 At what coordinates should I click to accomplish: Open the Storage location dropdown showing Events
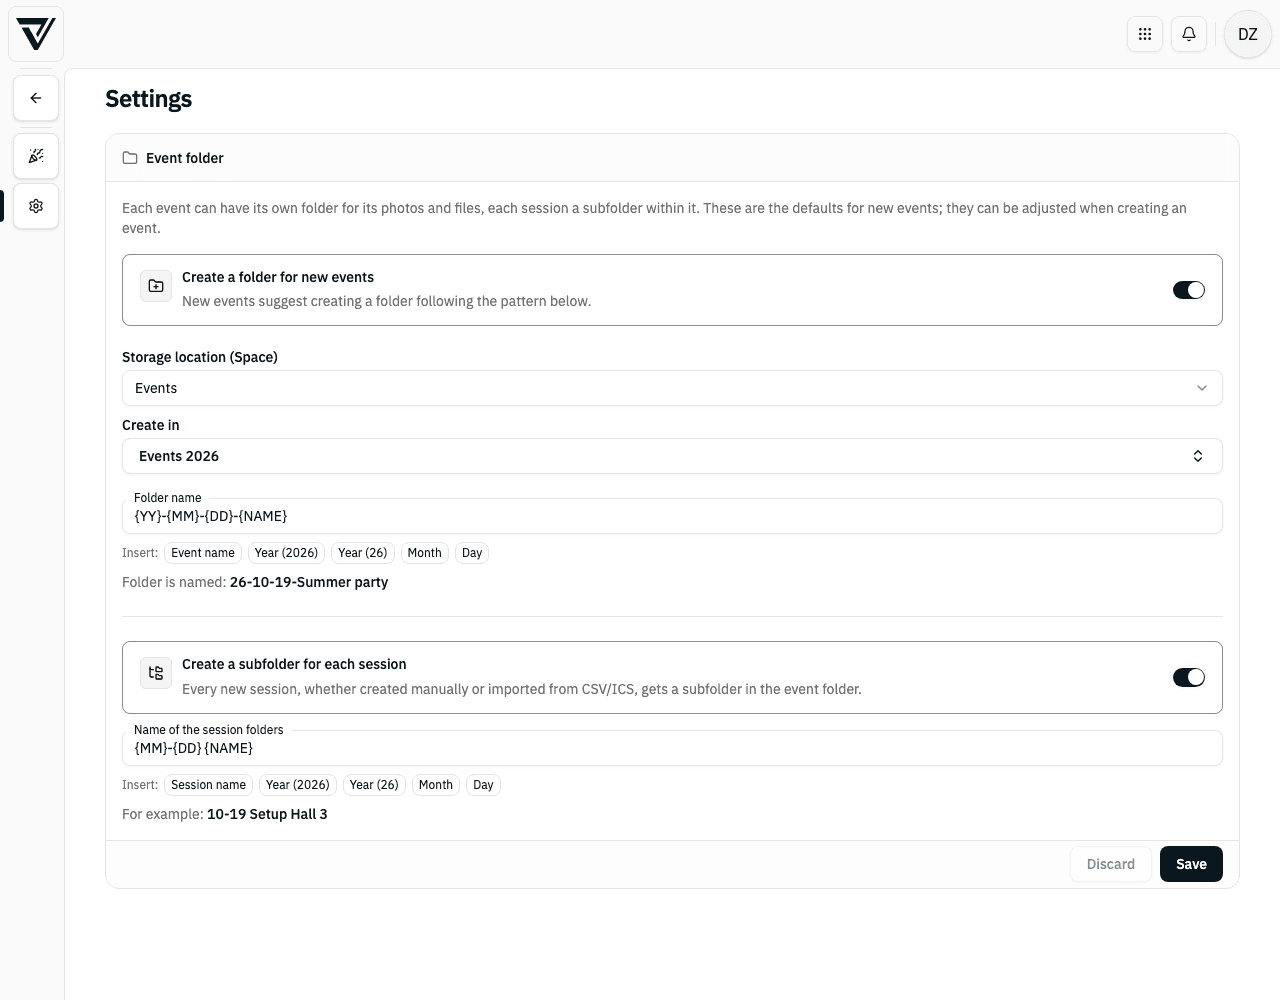pos(672,388)
